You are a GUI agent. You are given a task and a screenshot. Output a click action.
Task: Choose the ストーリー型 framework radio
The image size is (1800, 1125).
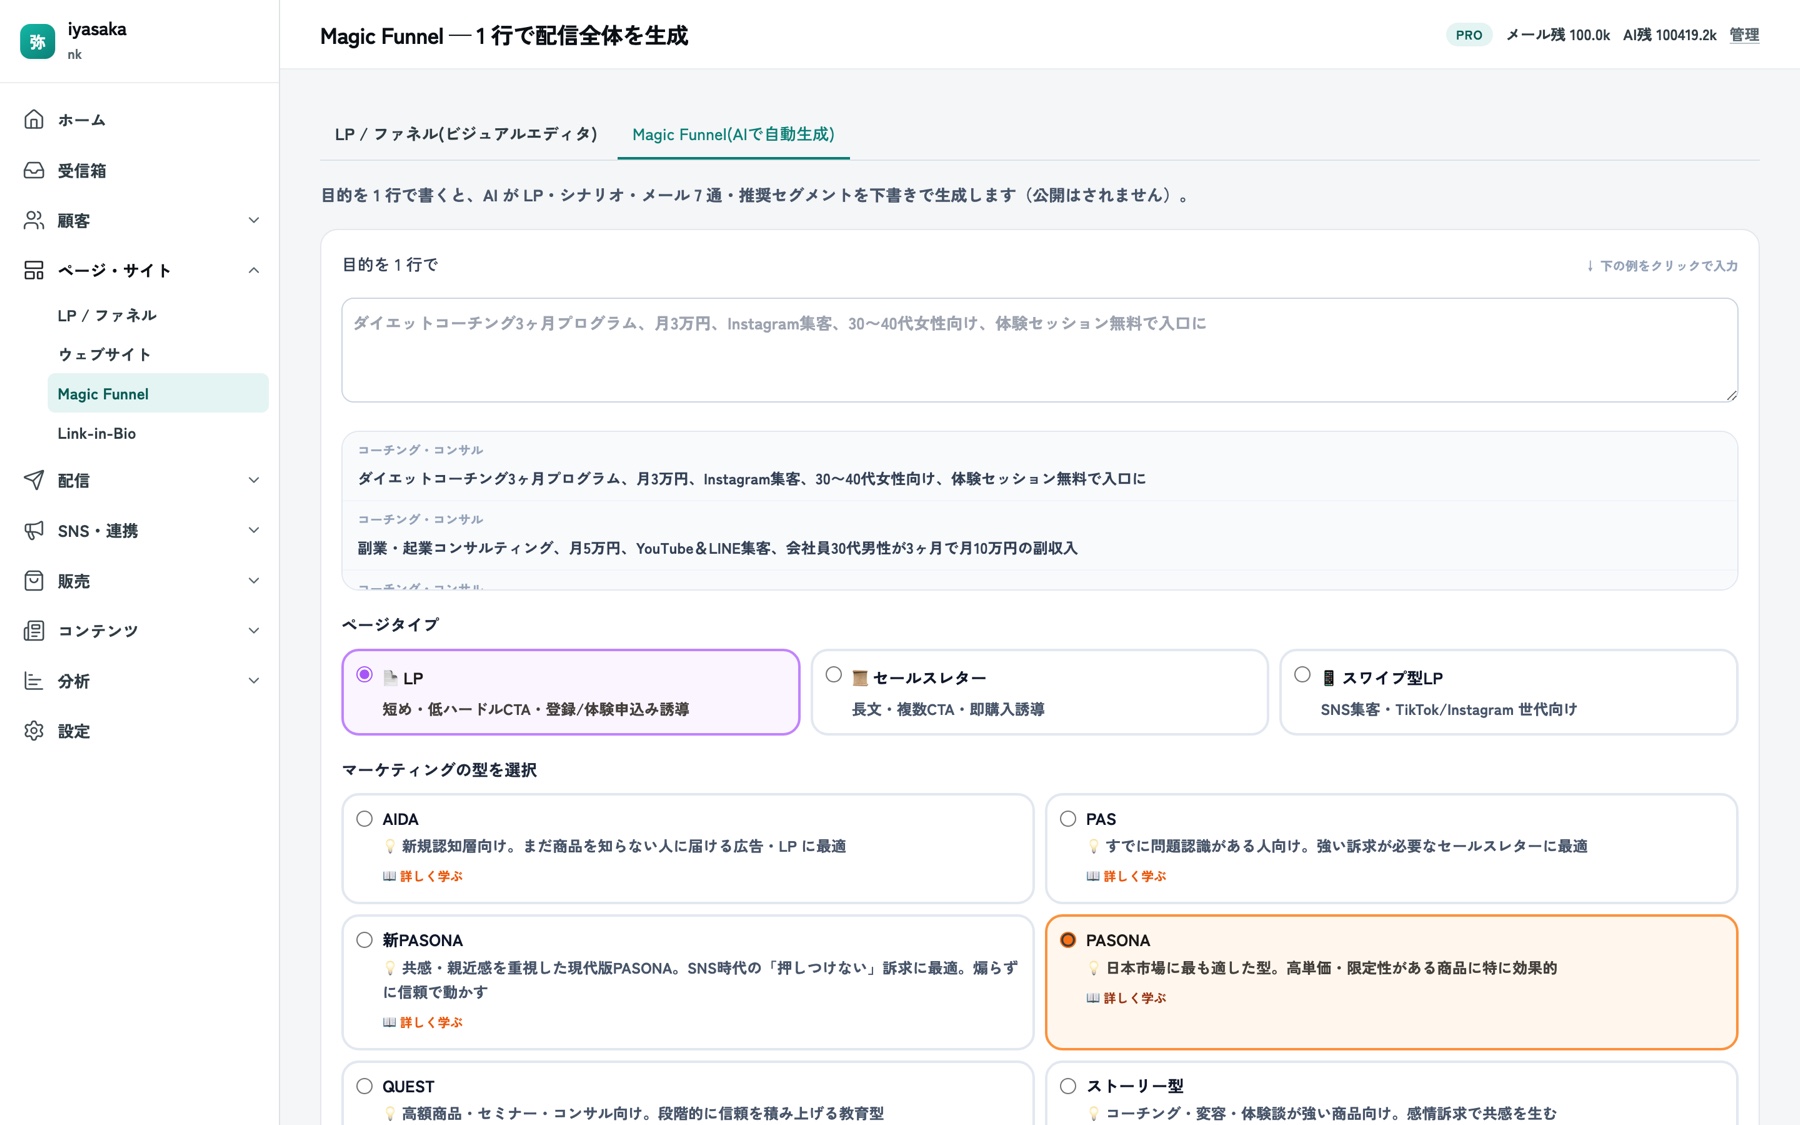(x=1068, y=1086)
